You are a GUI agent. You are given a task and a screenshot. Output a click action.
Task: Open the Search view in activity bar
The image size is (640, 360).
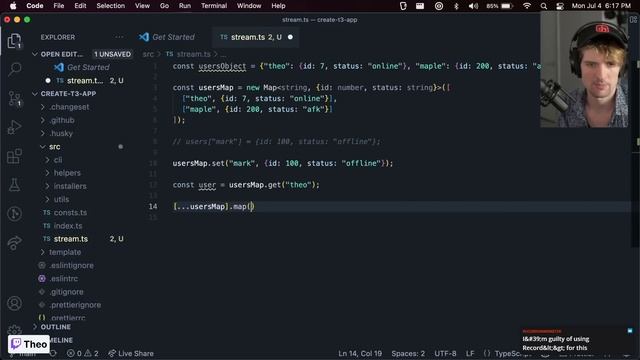click(15, 69)
